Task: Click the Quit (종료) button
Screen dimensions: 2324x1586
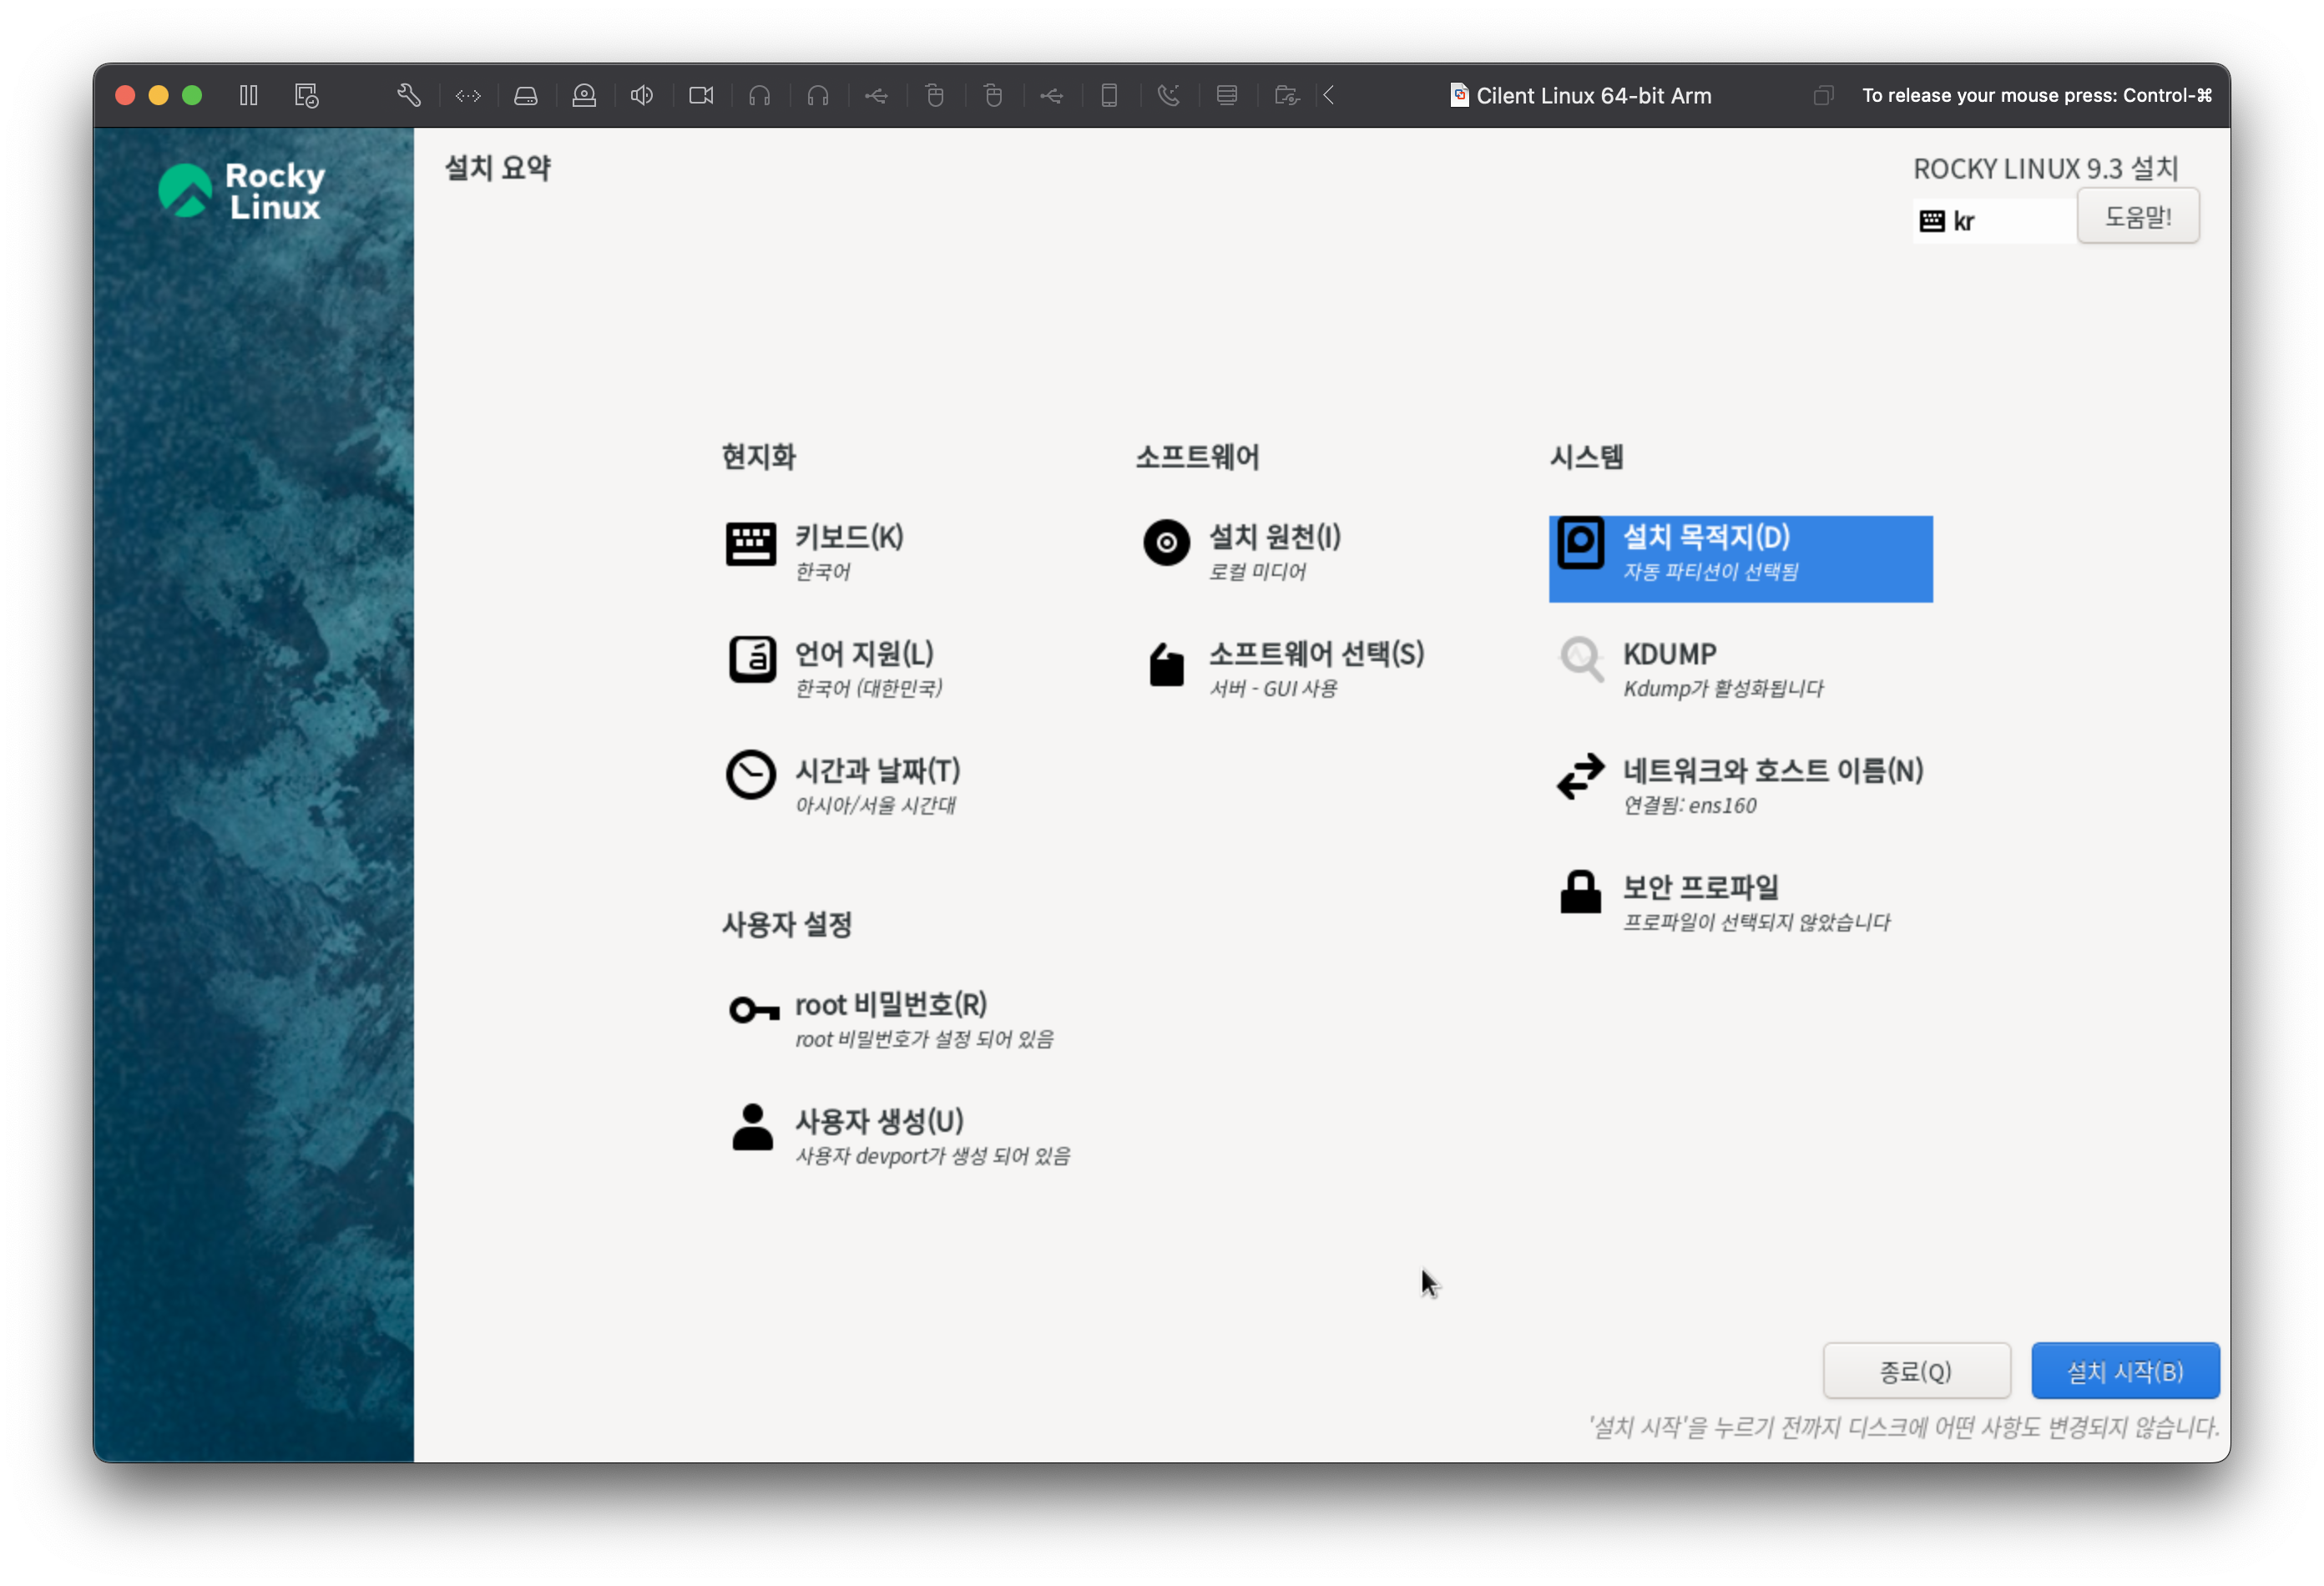Action: point(1915,1371)
